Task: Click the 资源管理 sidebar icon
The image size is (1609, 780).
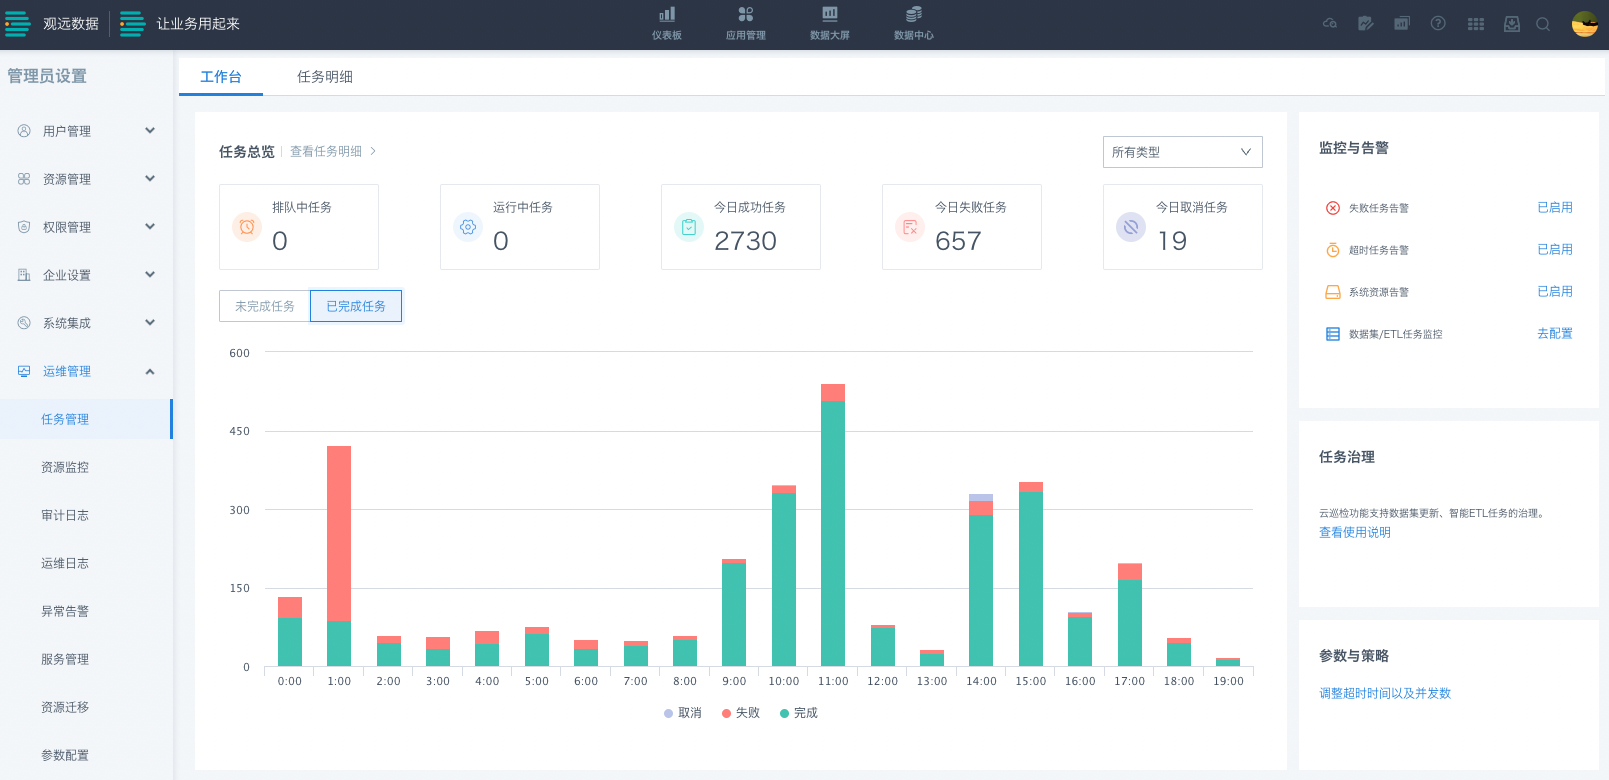Action: click(x=24, y=179)
